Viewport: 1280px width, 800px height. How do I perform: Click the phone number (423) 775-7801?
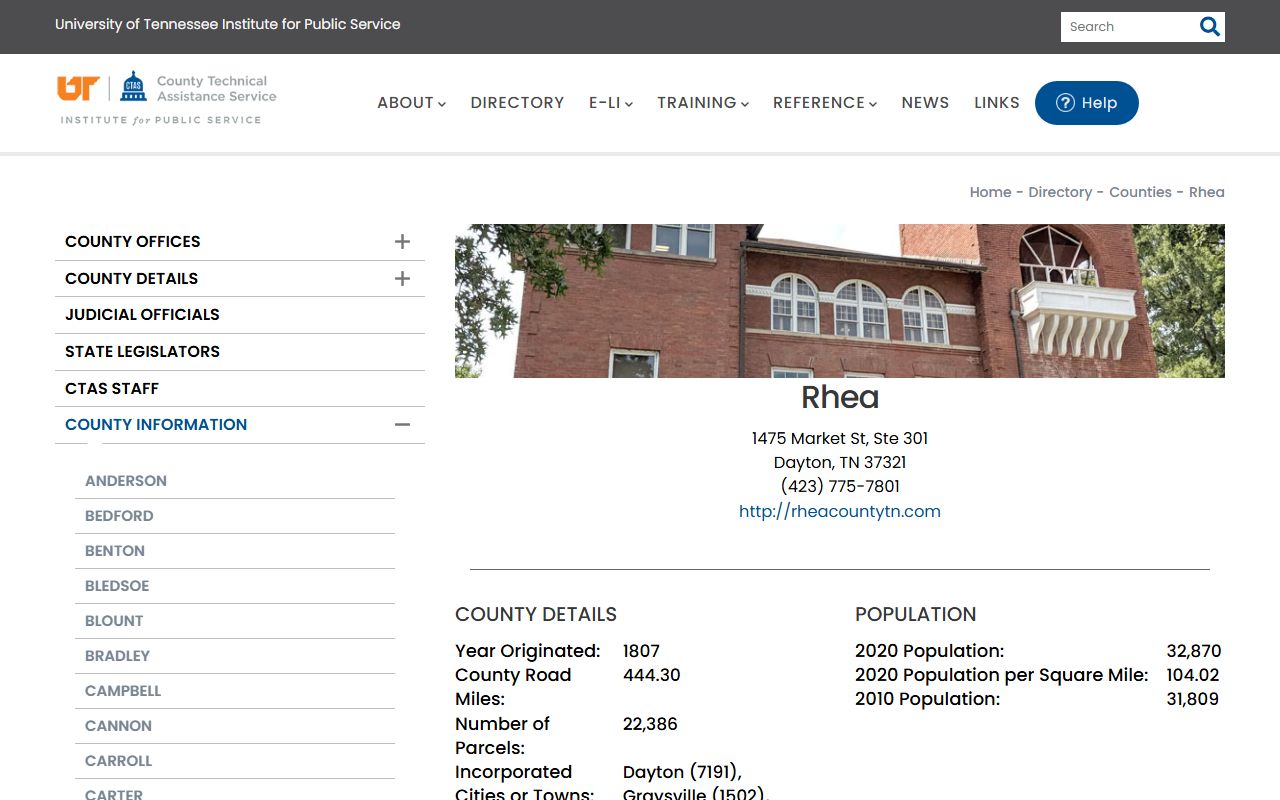pyautogui.click(x=840, y=487)
